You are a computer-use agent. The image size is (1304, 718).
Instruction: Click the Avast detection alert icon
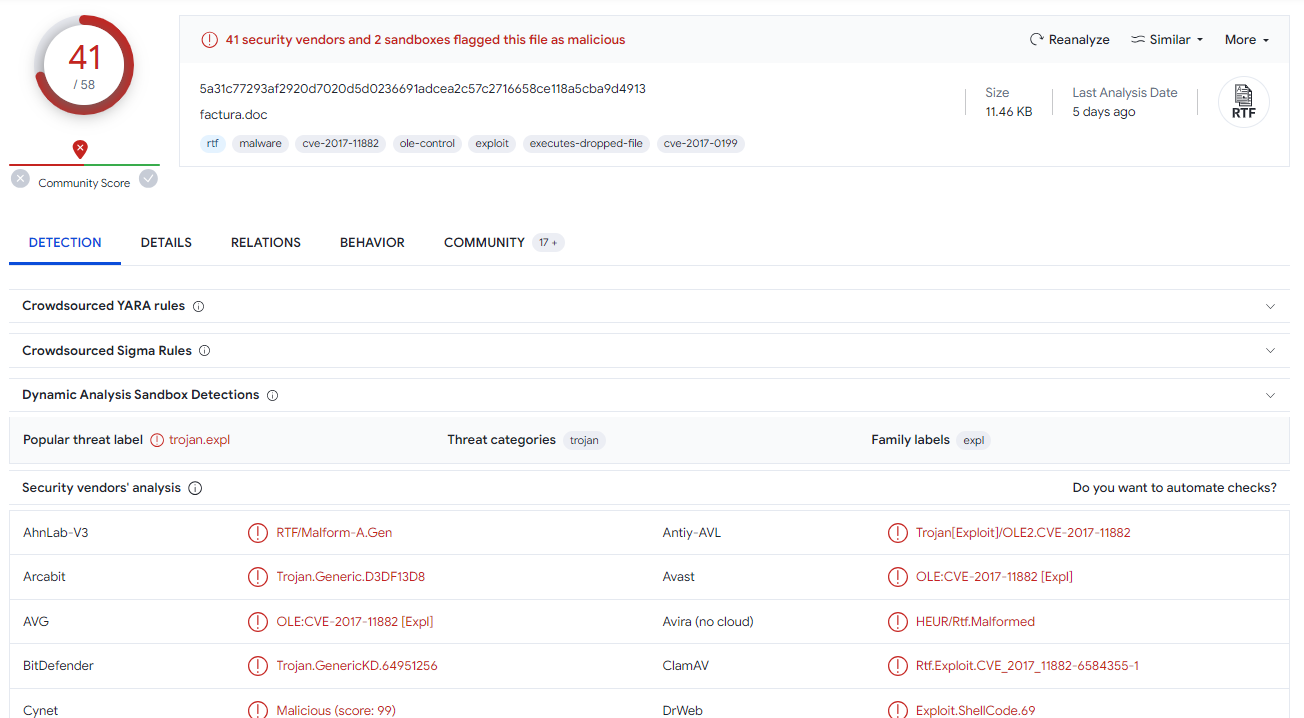point(898,577)
